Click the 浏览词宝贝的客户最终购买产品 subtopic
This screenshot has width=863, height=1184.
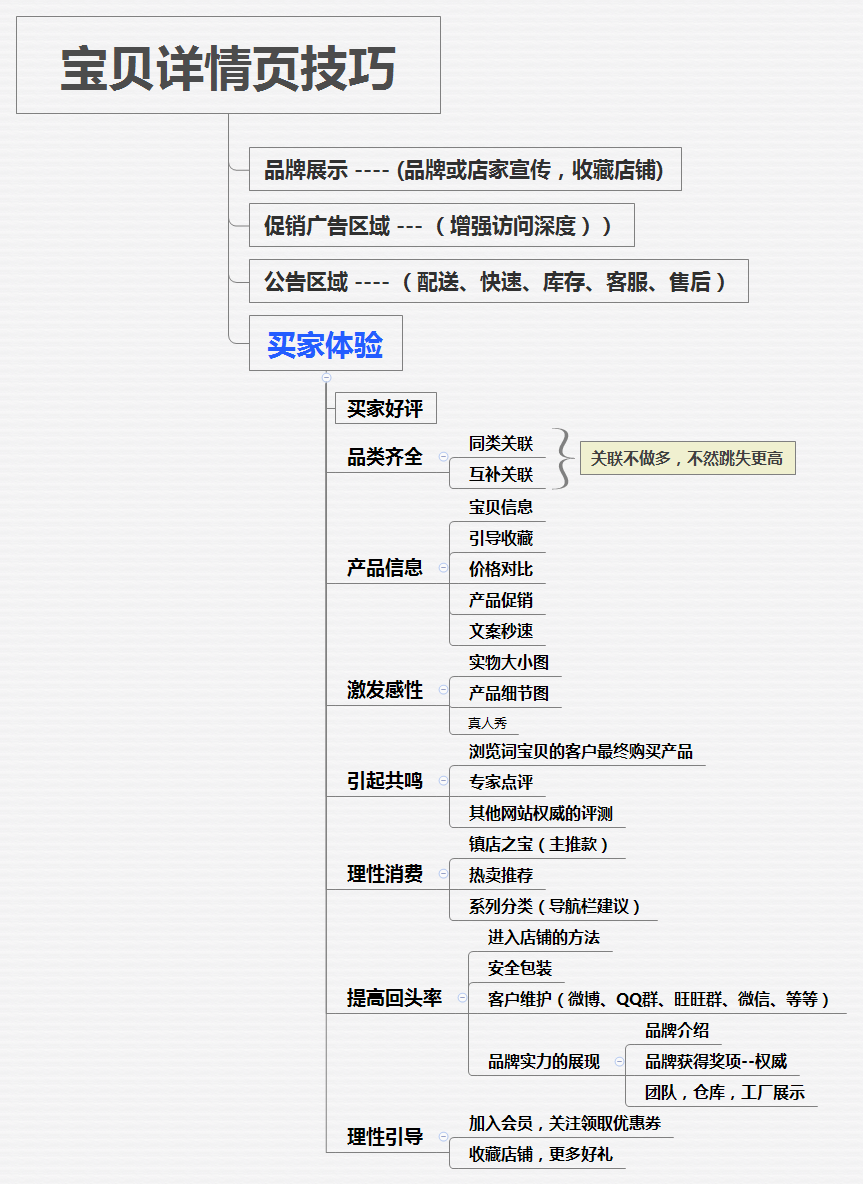pyautogui.click(x=580, y=751)
